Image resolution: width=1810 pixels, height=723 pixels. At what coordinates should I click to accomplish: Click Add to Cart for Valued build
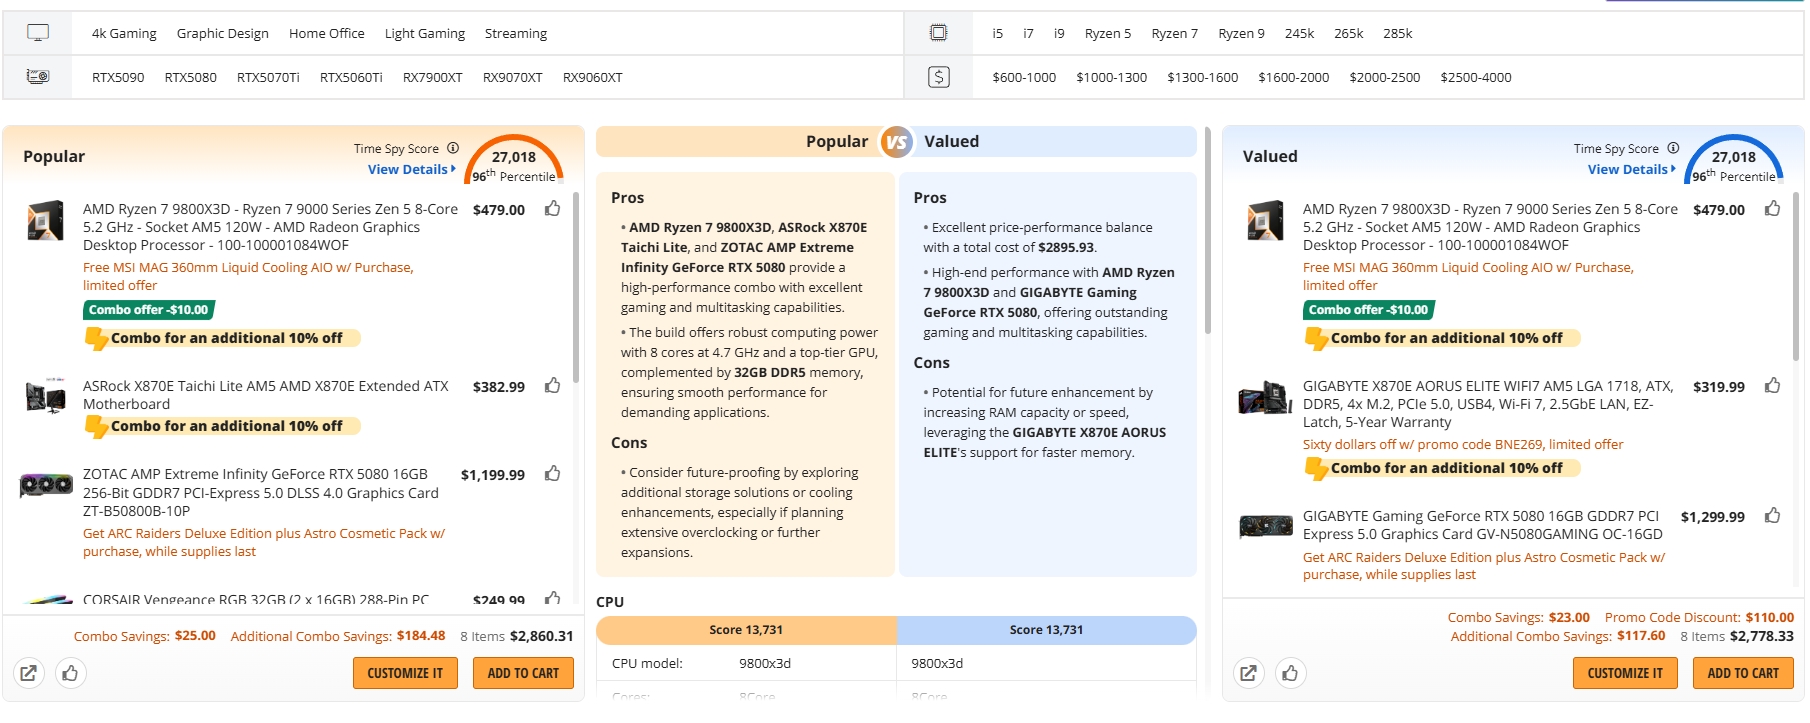point(1742,673)
